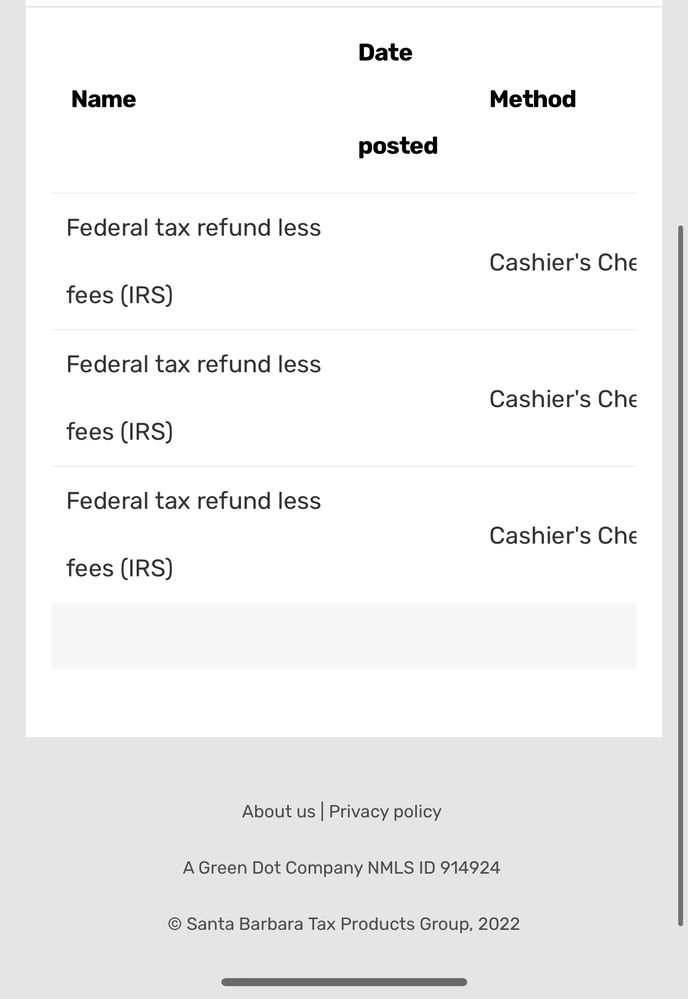Image resolution: width=688 pixels, height=999 pixels.
Task: Sort by the Name column header
Action: 103,99
